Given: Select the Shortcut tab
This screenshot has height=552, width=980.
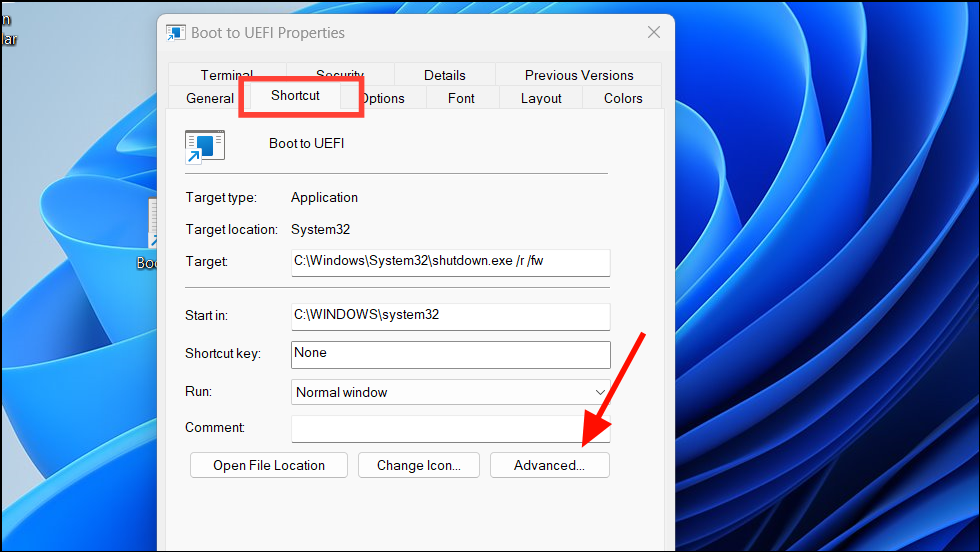Looking at the screenshot, I should 295,96.
